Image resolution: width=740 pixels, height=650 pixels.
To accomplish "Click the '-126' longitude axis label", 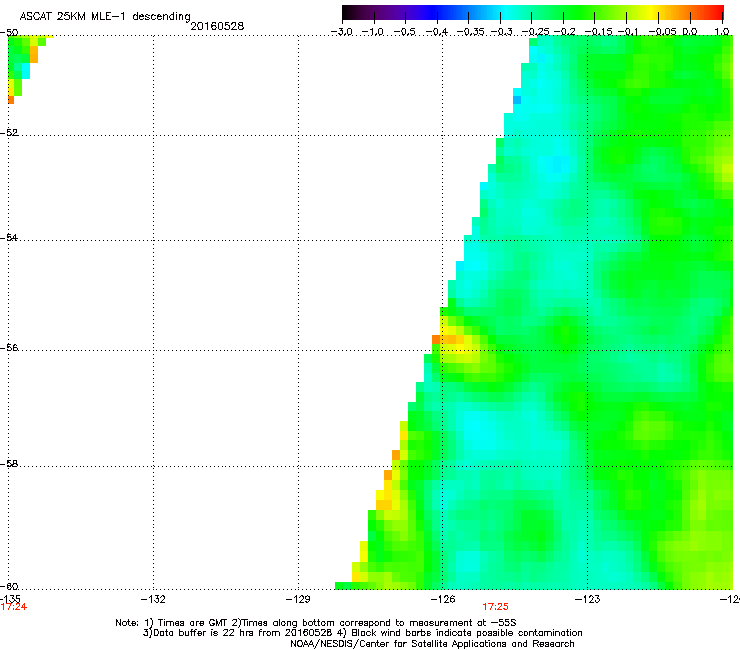I will tap(443, 599).
